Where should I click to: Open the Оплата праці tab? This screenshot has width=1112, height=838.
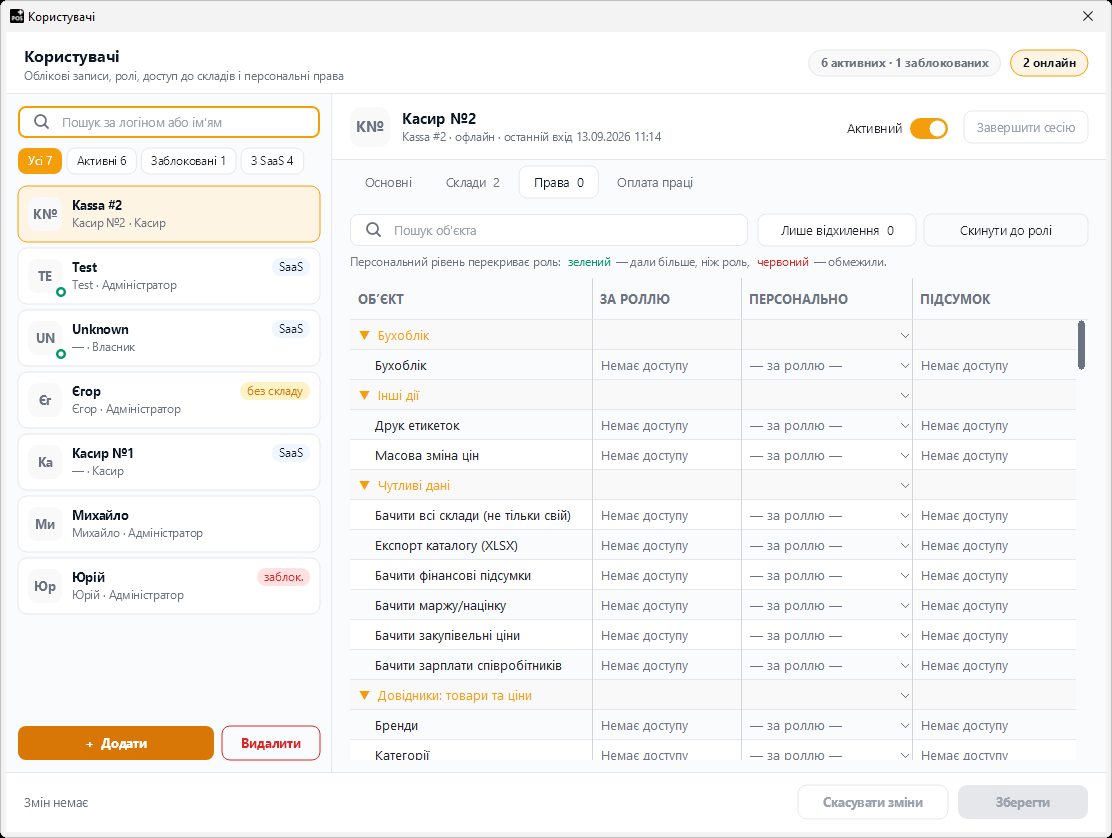pos(655,182)
